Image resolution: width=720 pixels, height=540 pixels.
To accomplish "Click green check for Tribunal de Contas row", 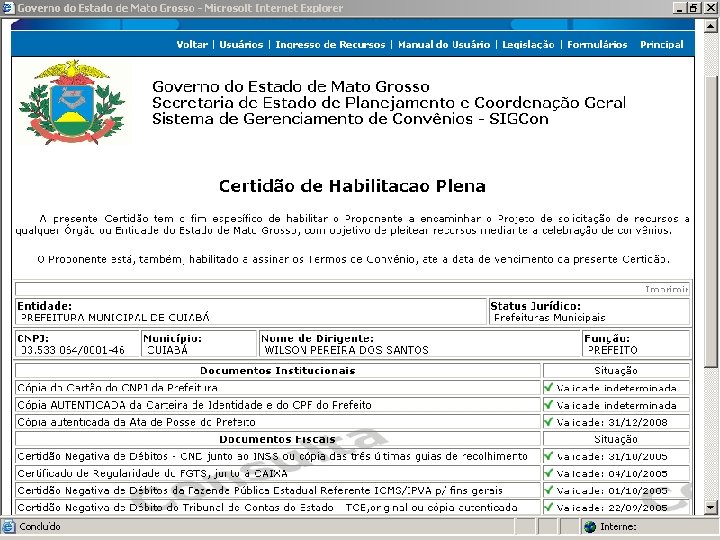I will point(548,507).
